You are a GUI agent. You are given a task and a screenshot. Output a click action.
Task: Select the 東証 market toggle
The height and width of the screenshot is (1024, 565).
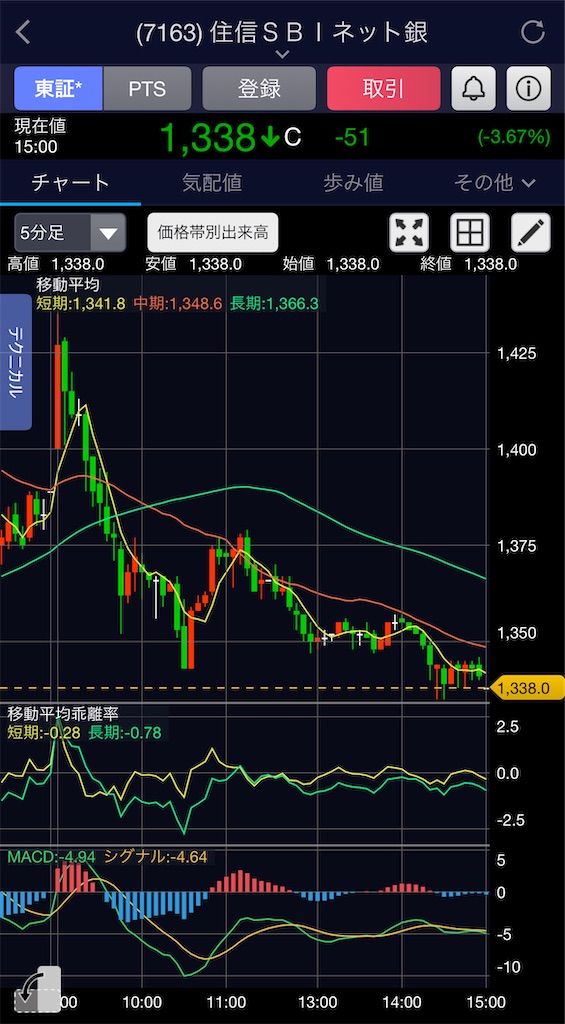[x=58, y=88]
